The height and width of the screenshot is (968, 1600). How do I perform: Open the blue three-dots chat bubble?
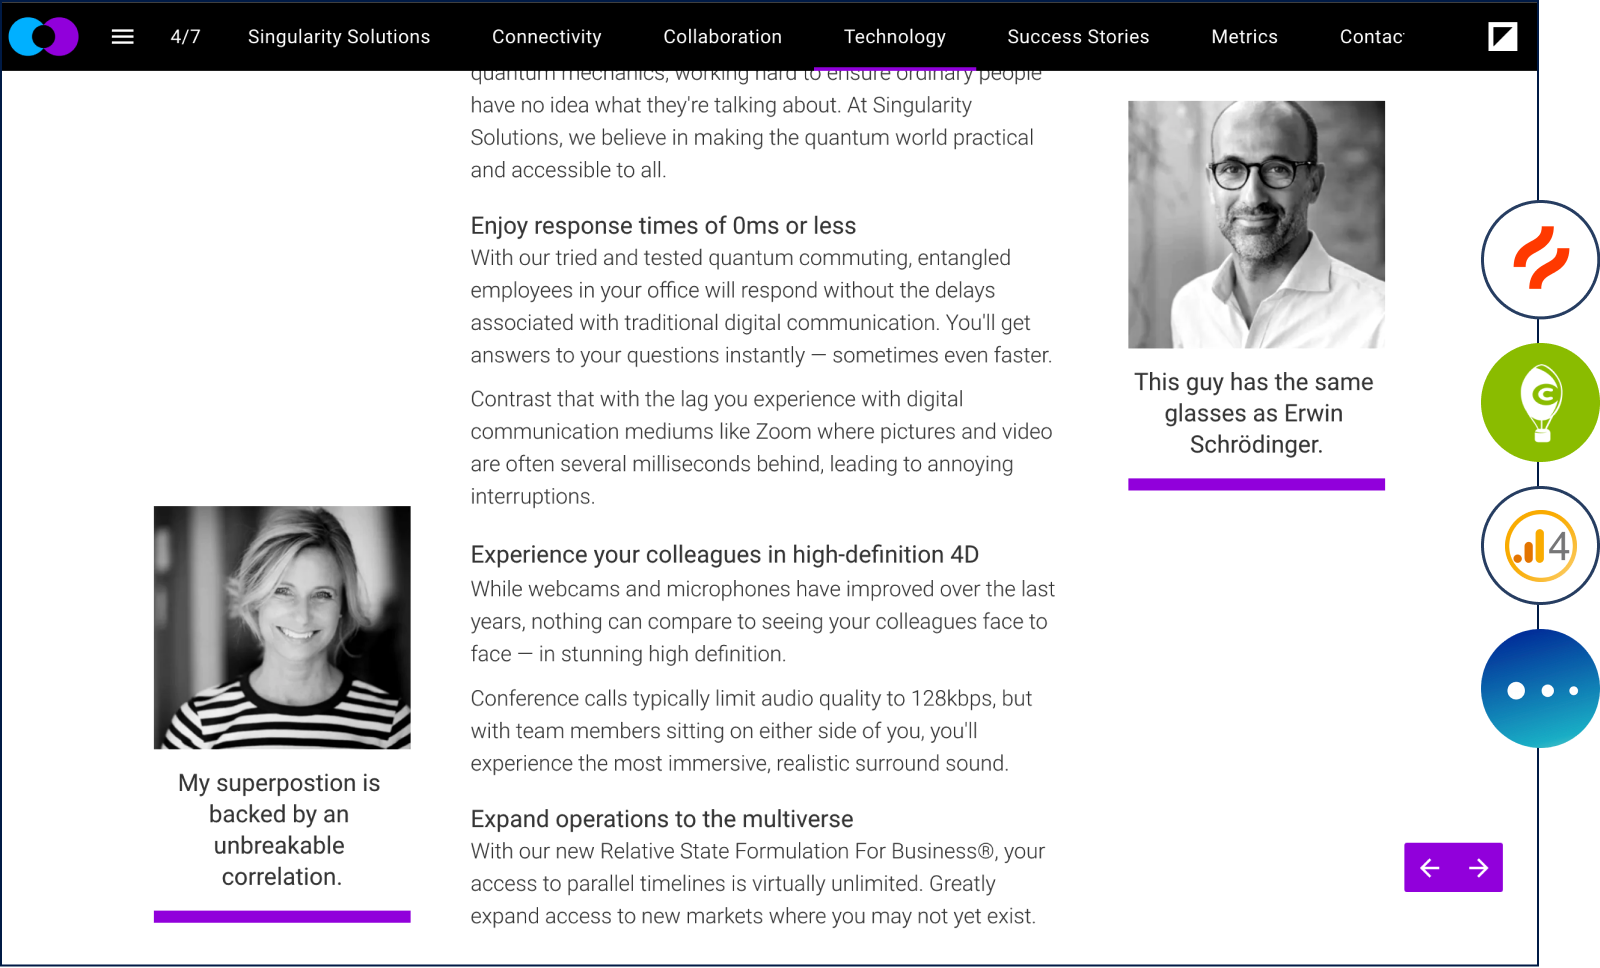[x=1540, y=689]
